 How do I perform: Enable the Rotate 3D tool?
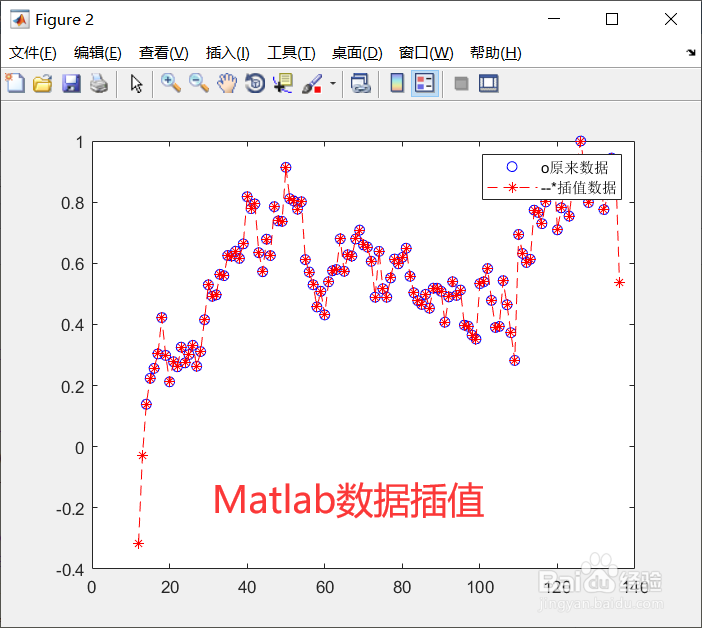tap(255, 84)
